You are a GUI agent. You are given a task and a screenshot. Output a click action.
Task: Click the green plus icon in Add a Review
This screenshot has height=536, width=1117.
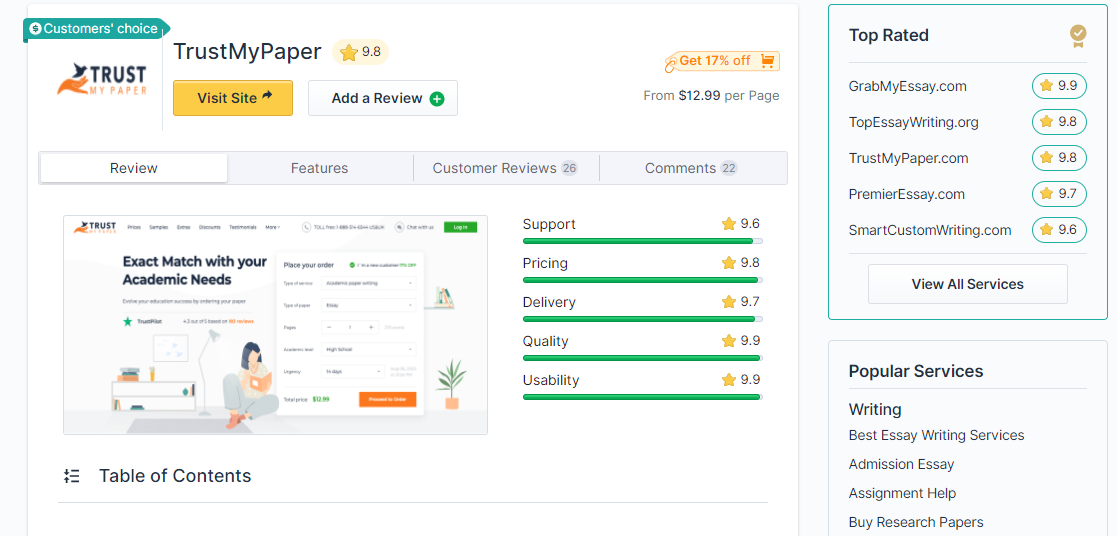click(x=437, y=99)
